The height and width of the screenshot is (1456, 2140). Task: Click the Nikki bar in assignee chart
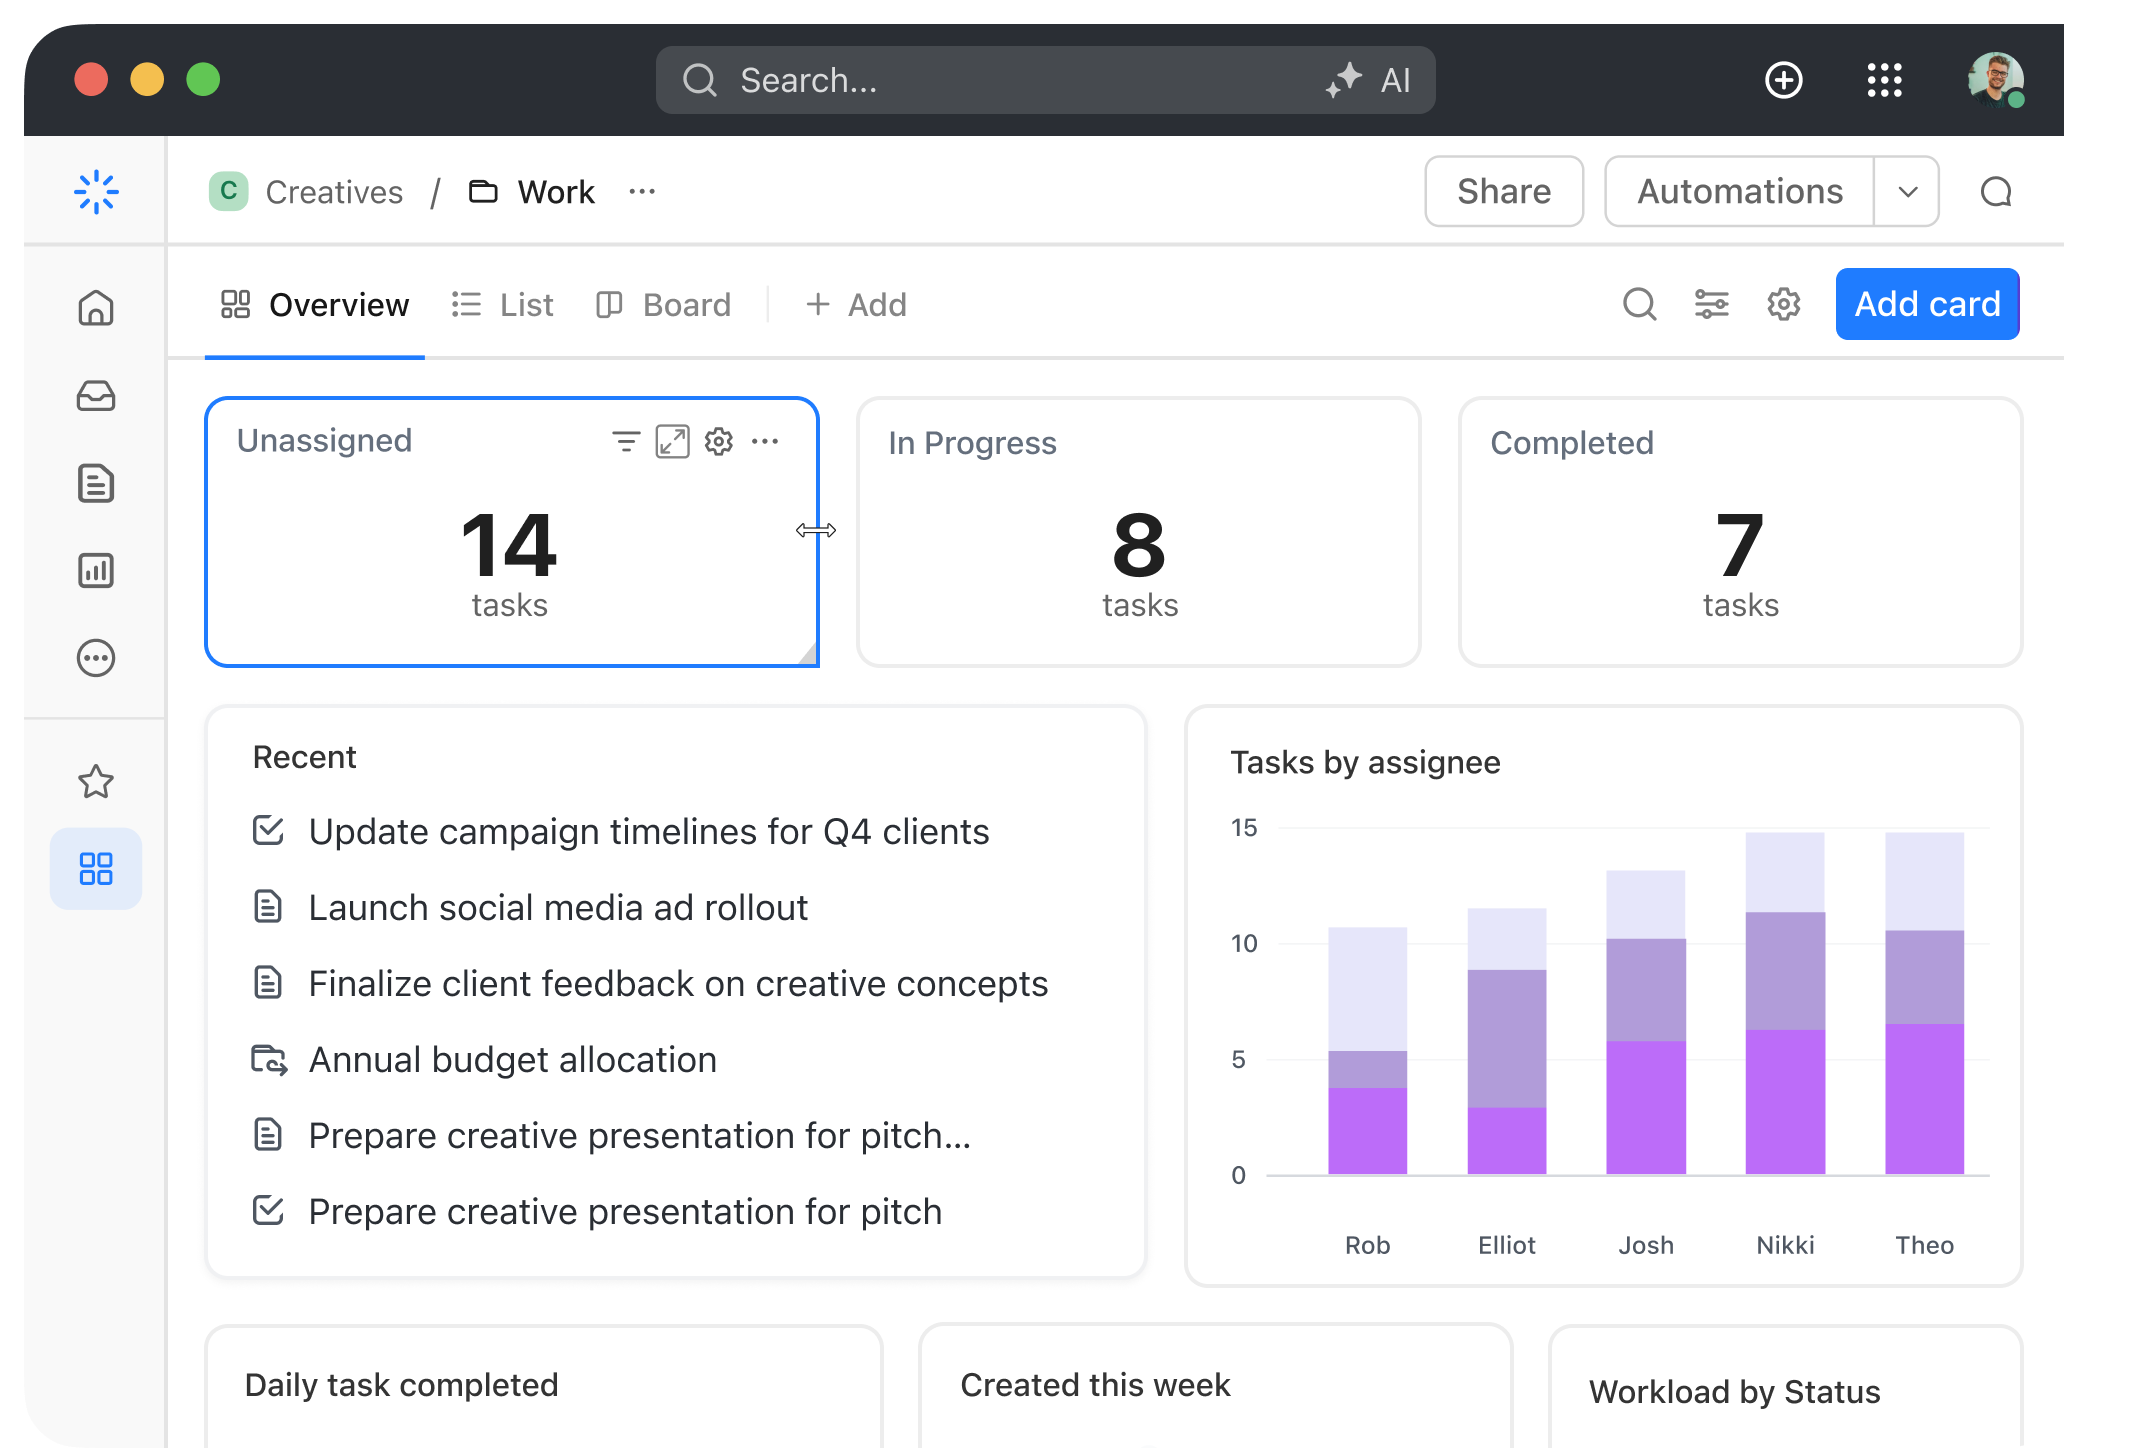coord(1785,1003)
